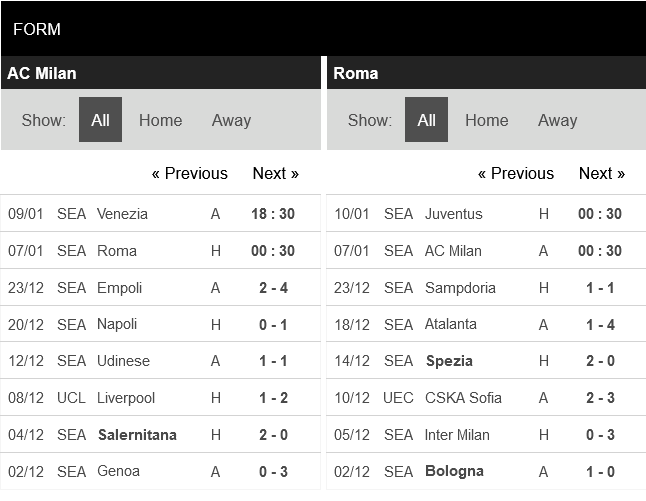Go to next AC Milan results page
Screen dimensions: 646x501
point(275,173)
